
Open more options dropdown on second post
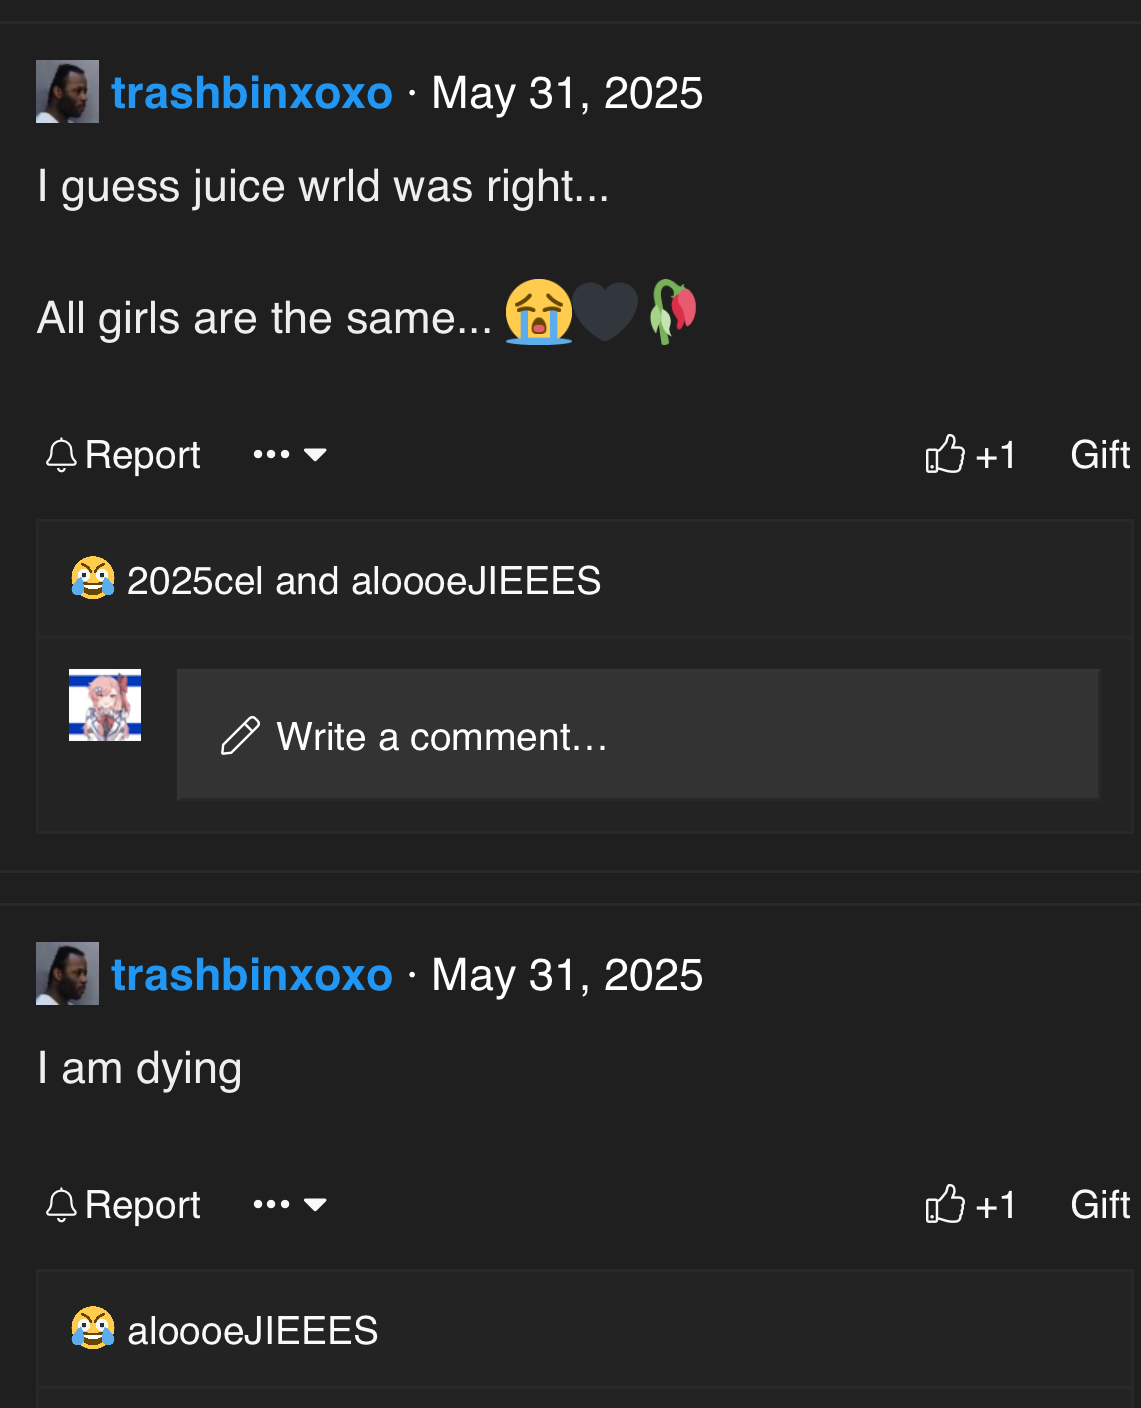[x=290, y=1205]
